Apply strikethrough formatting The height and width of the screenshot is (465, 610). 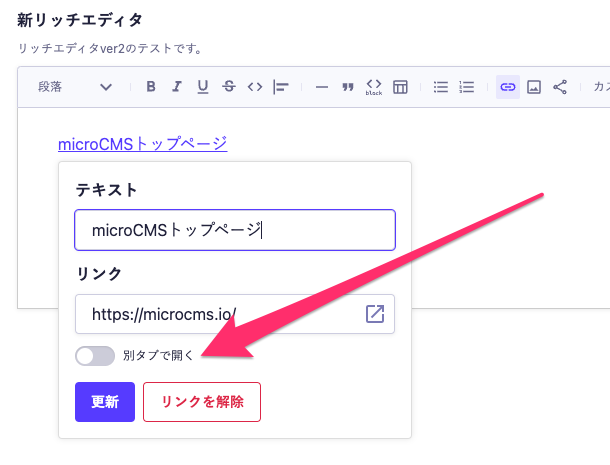229,87
